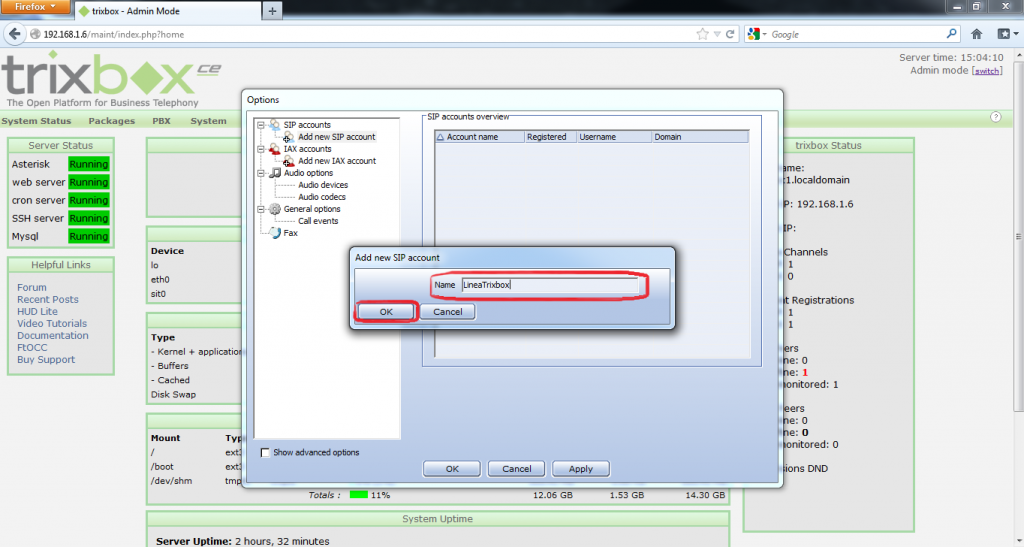
Task: Select Add new SIP account tree item
Action: pyautogui.click(x=336, y=137)
